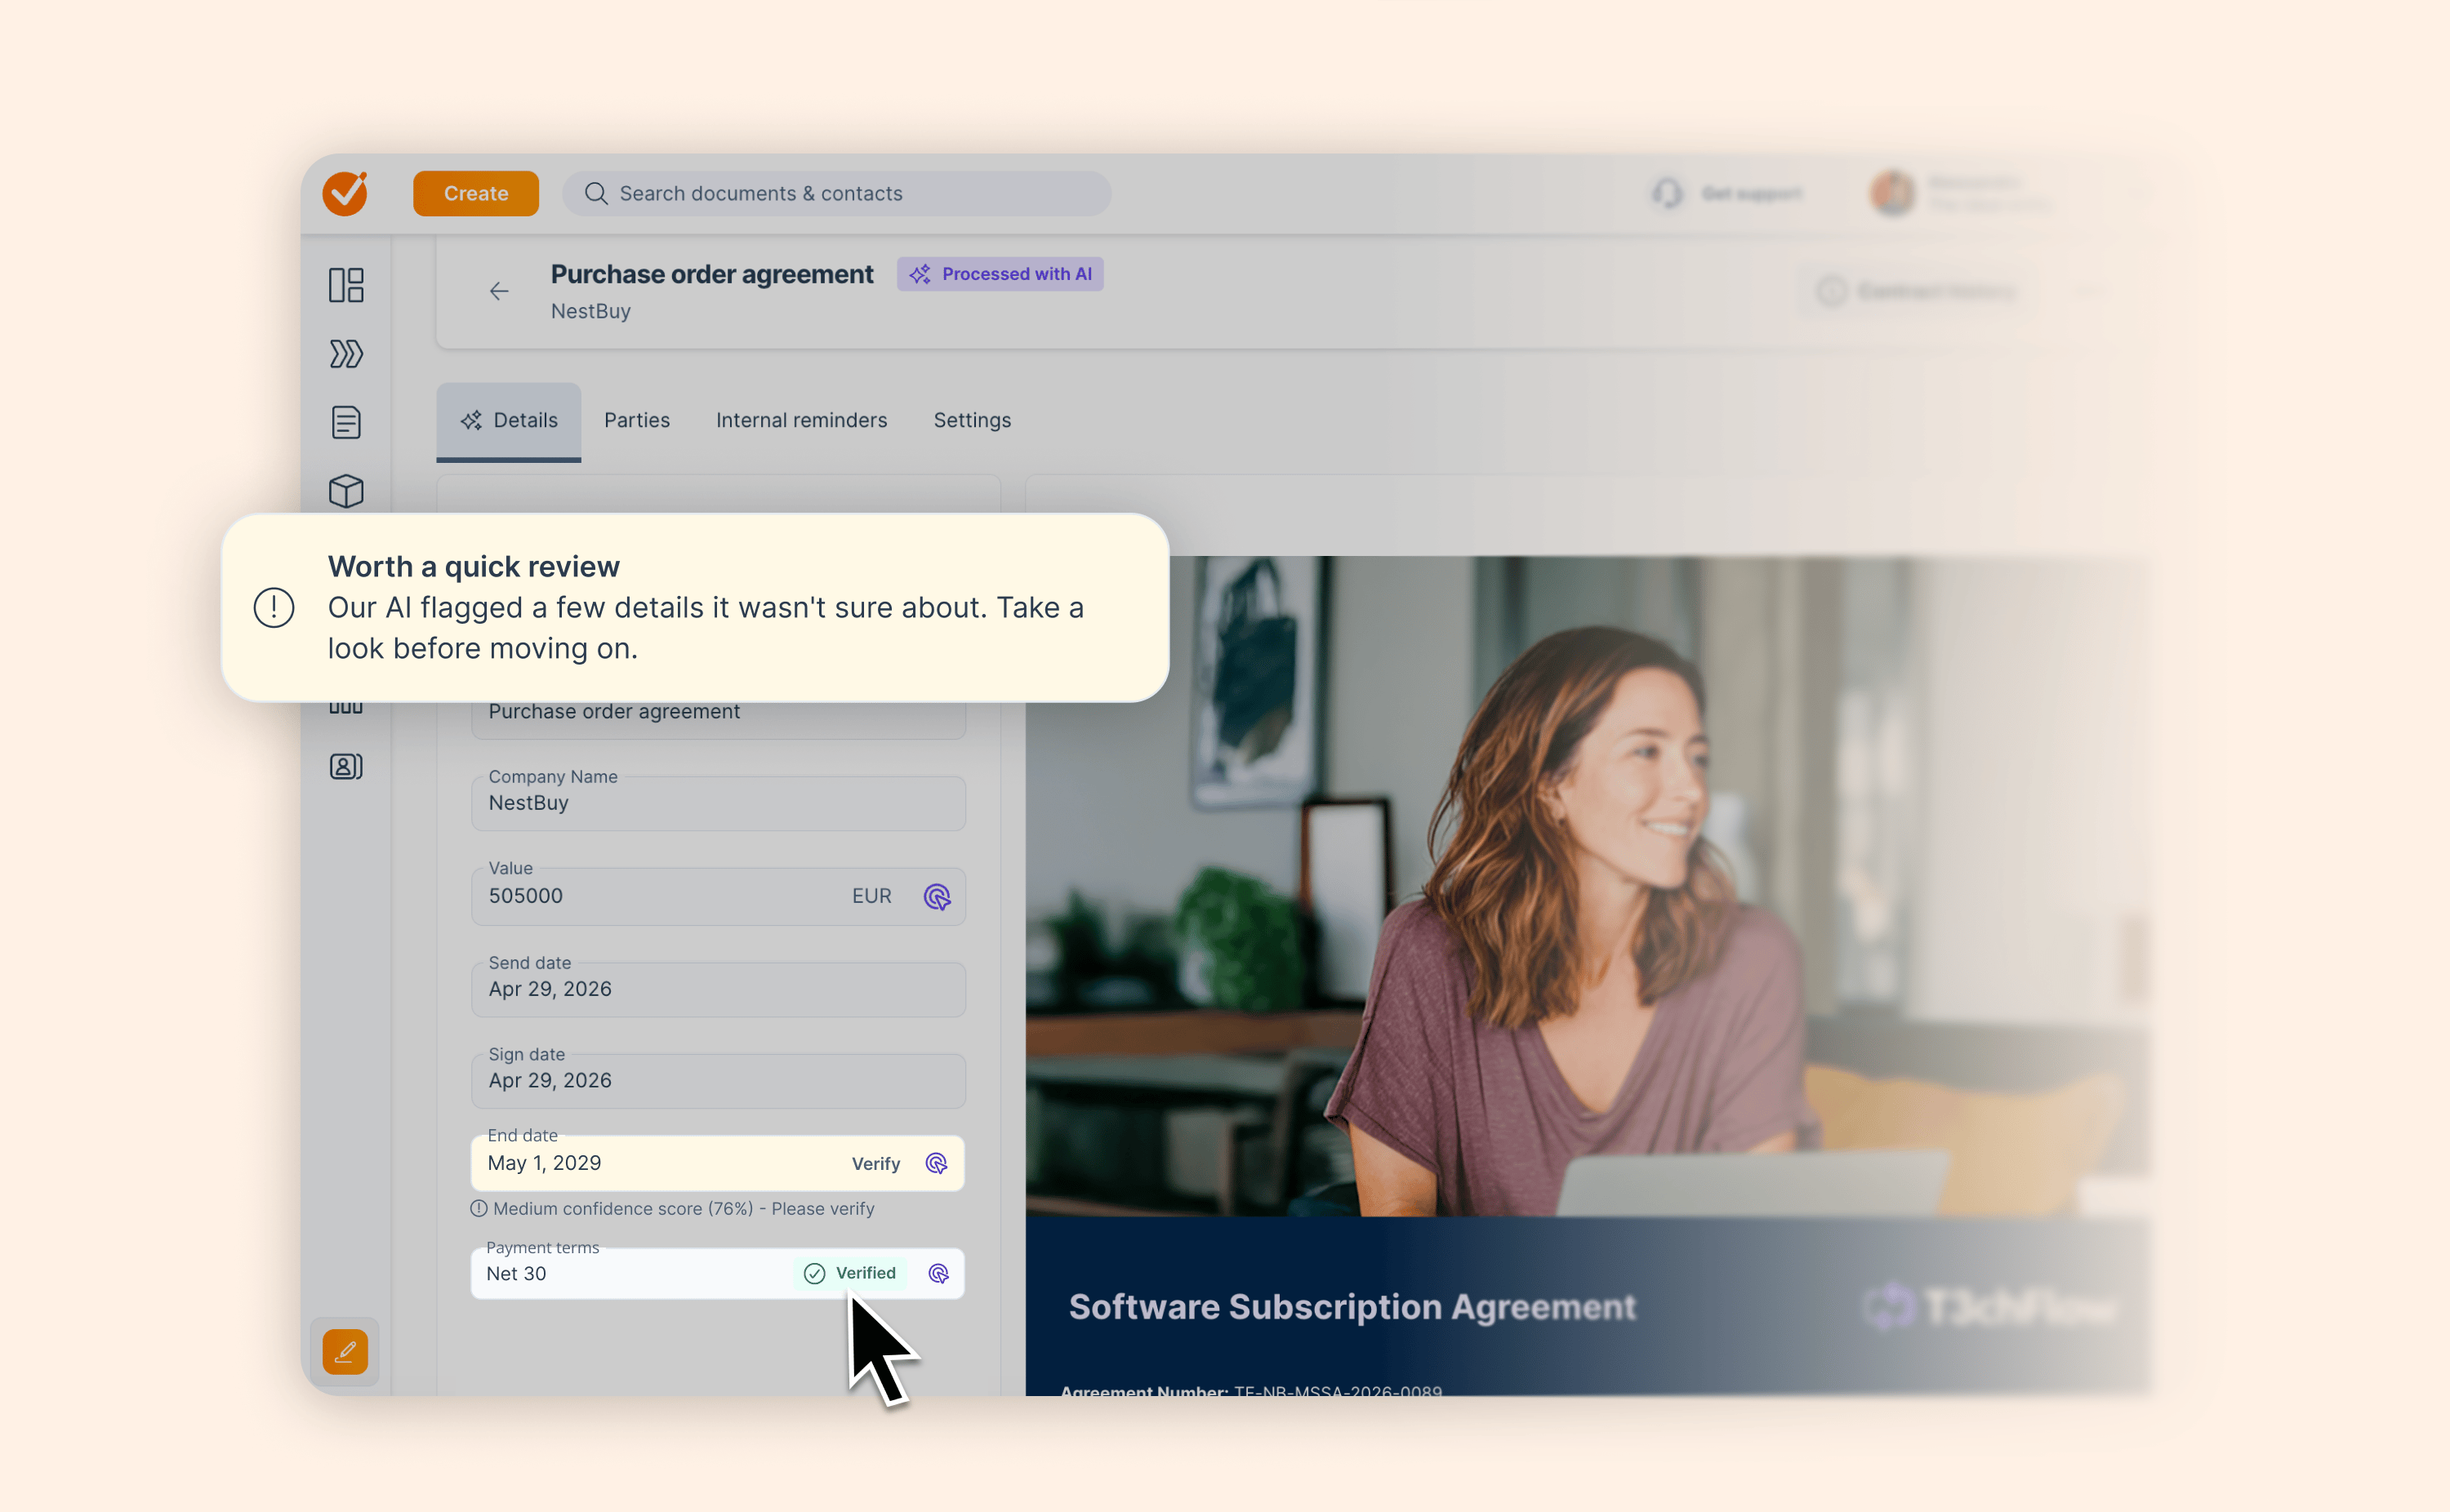Open the contacts sidebar icon
2450x1512 pixels.
[346, 766]
